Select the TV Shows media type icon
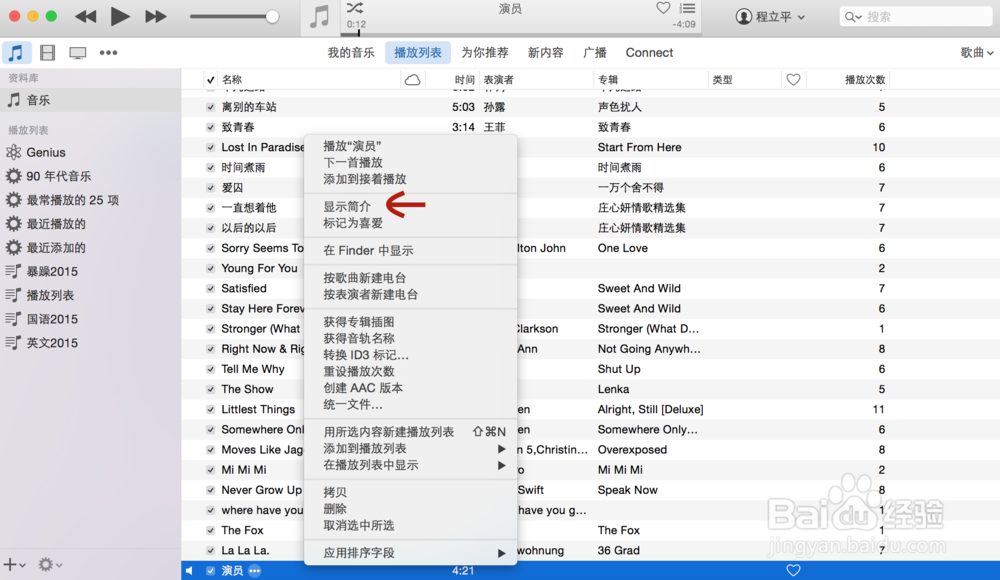This screenshot has width=1000, height=580. (x=77, y=52)
